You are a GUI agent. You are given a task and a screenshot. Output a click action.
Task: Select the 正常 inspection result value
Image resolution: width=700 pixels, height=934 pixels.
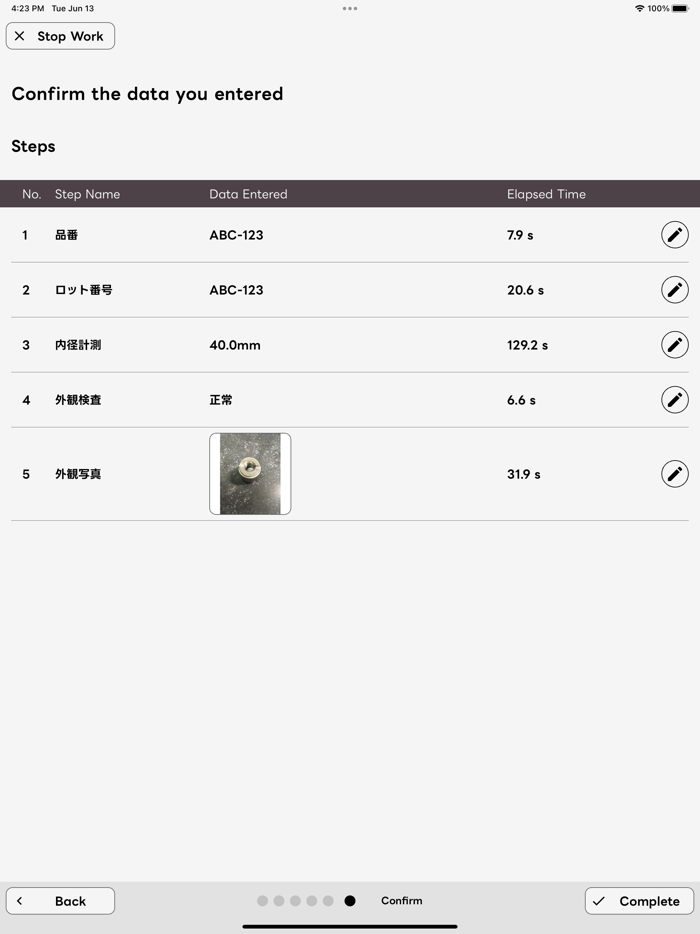221,400
